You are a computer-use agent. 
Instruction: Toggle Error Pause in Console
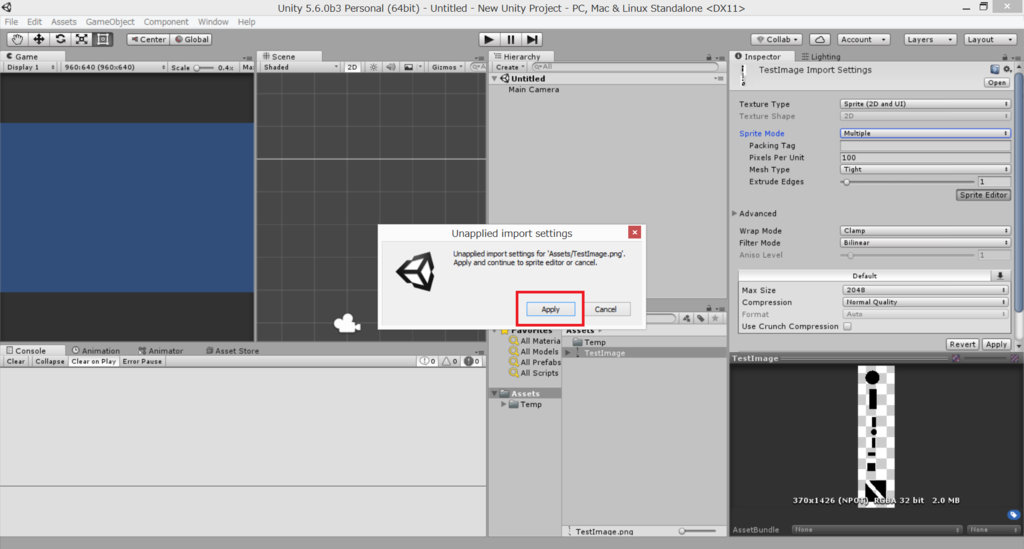point(142,361)
